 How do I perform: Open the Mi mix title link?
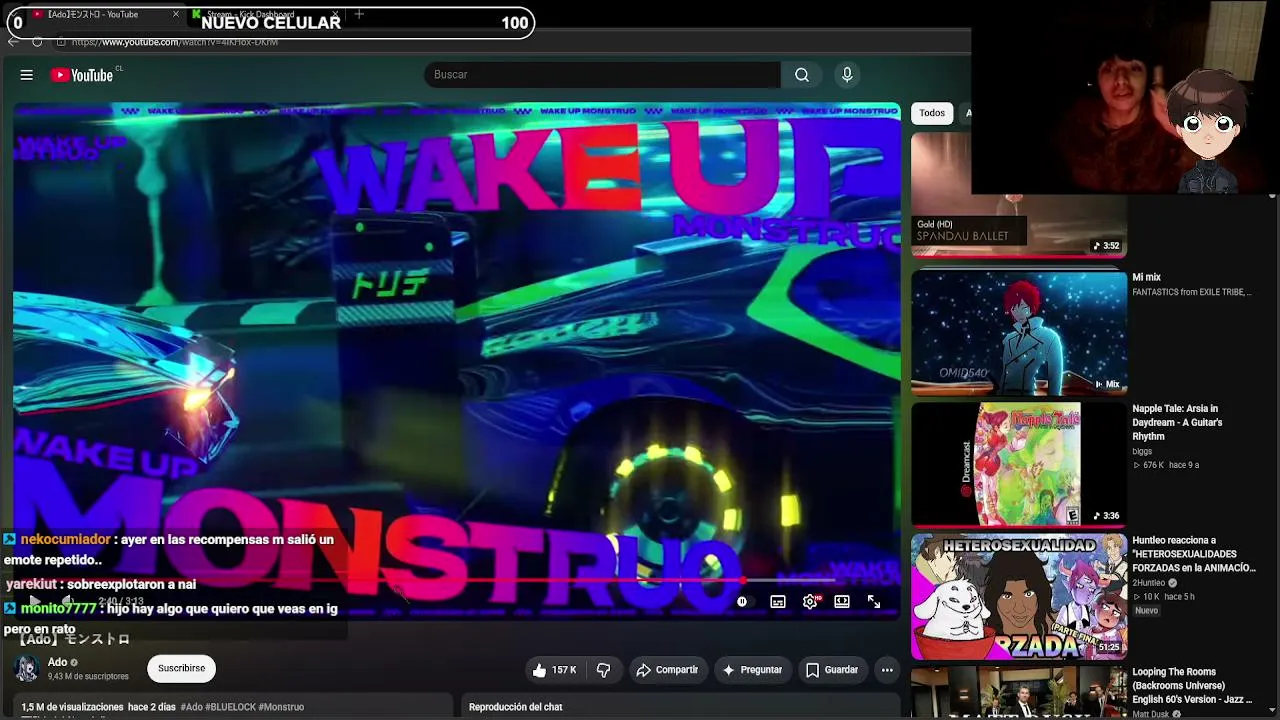click(1146, 277)
